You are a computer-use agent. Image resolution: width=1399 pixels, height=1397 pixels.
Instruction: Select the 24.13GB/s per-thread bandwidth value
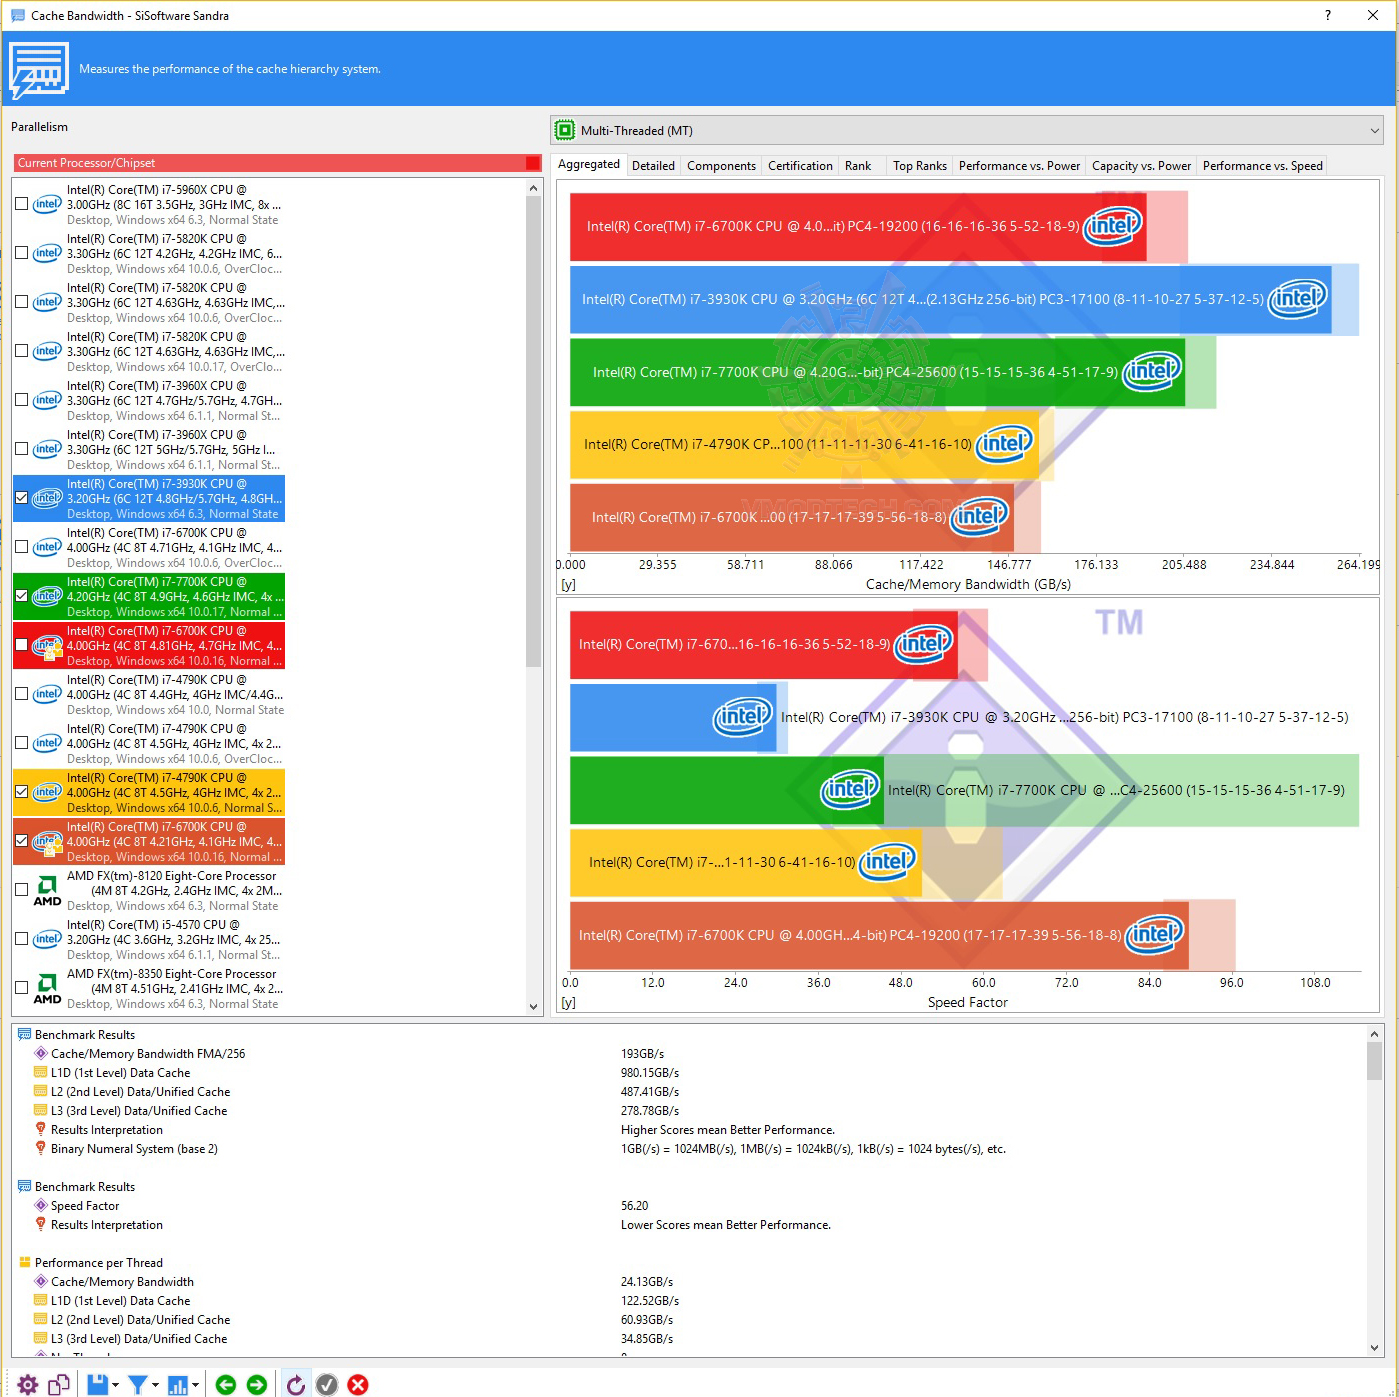(x=647, y=1281)
